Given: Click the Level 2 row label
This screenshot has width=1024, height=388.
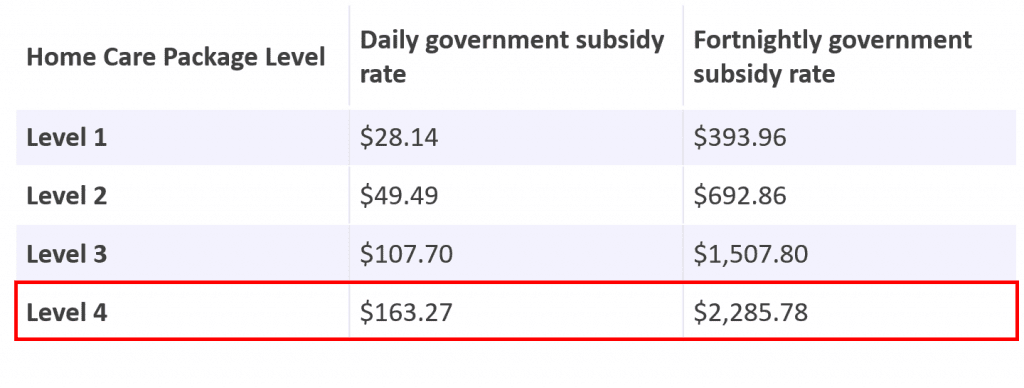Looking at the screenshot, I should 66,195.
